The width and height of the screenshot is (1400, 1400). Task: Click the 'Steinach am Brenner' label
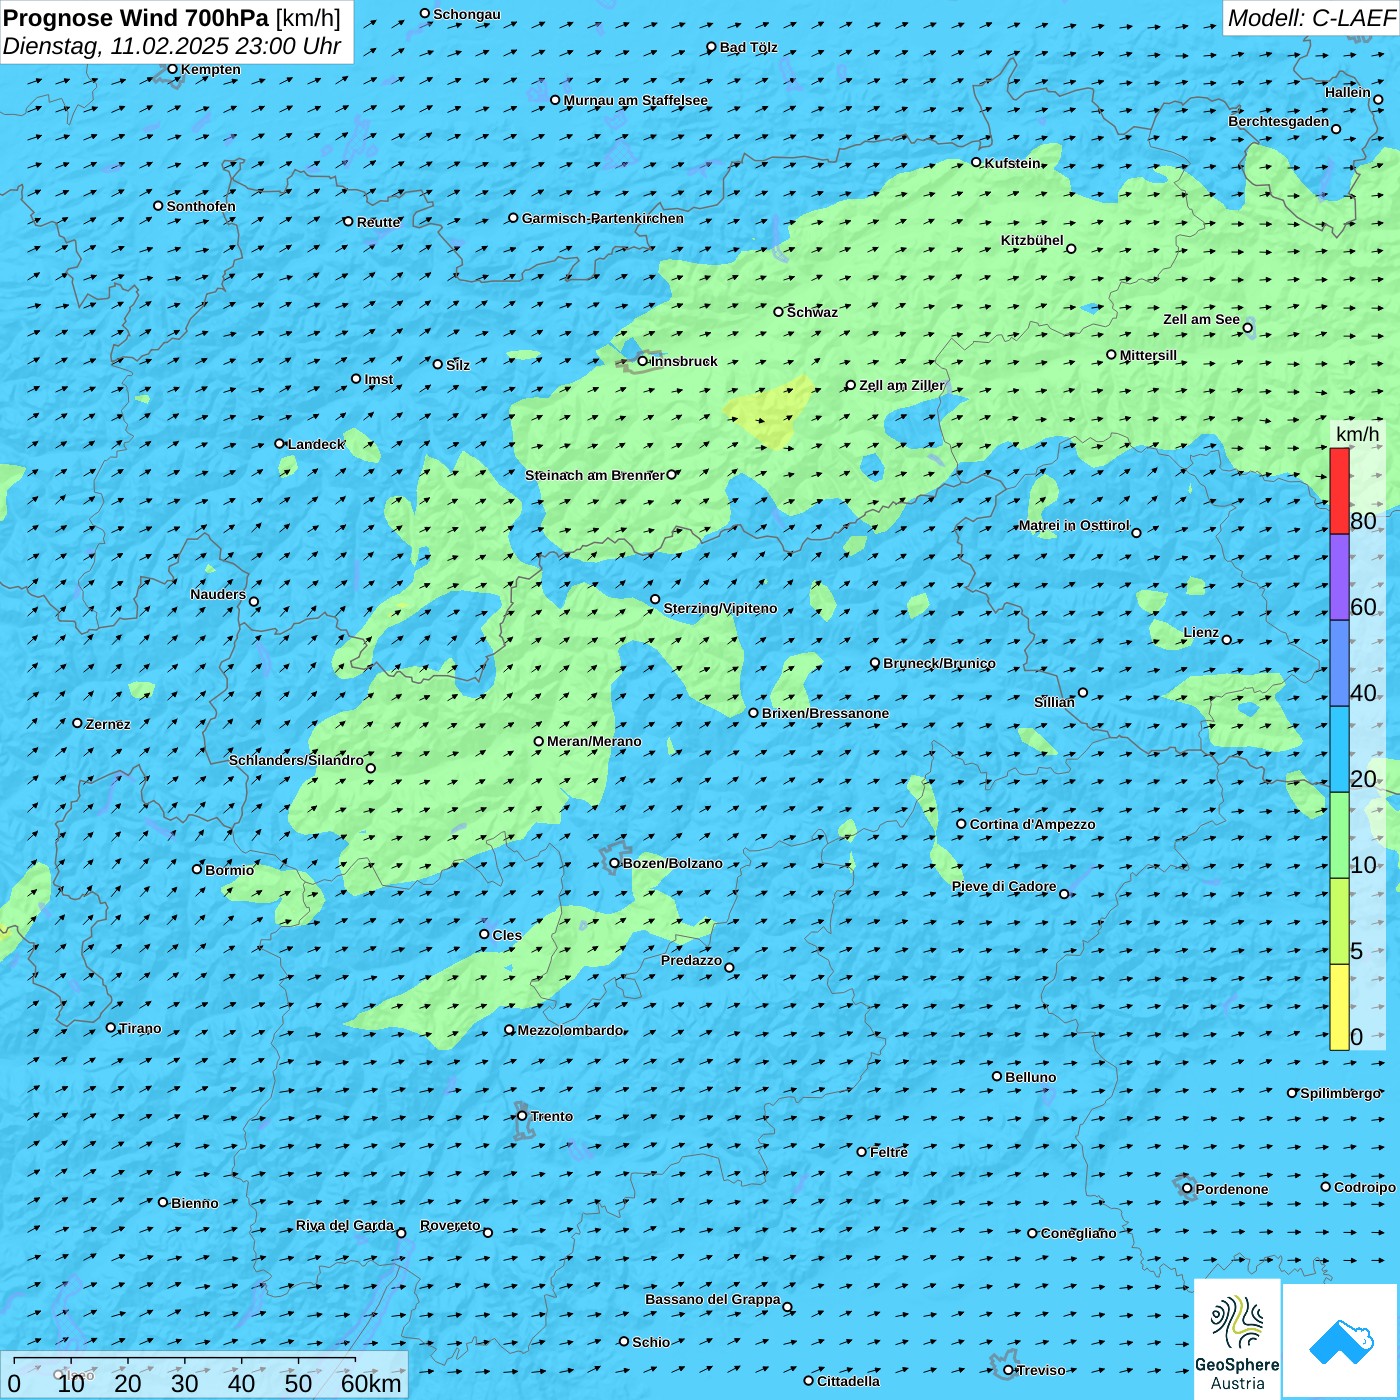594,475
